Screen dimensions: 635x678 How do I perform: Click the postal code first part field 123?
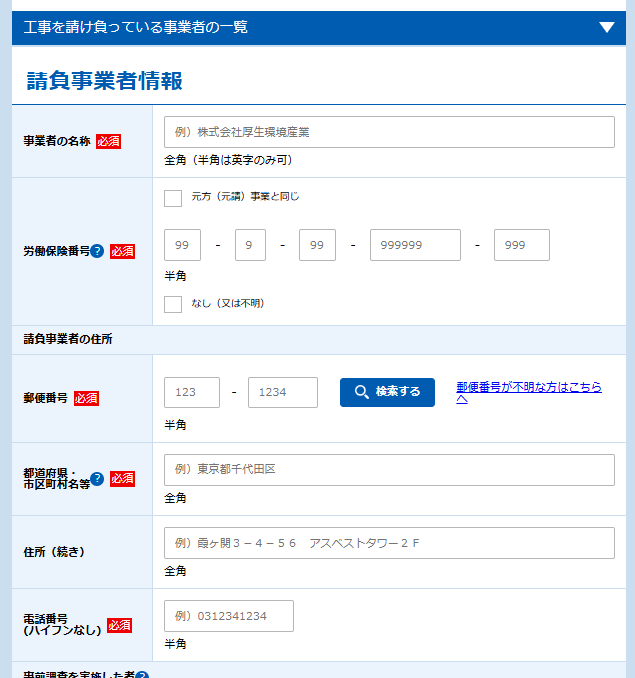pos(191,392)
